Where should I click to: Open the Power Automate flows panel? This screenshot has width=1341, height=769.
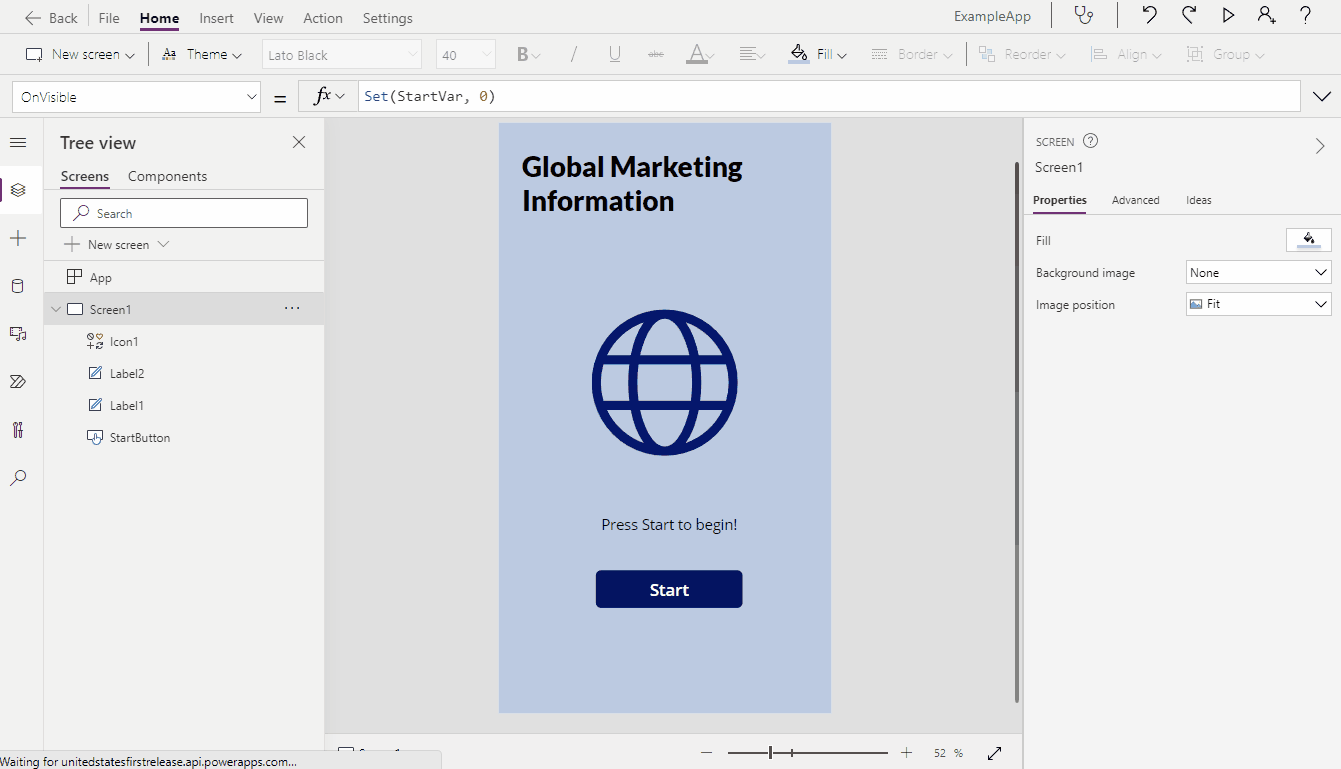point(18,381)
